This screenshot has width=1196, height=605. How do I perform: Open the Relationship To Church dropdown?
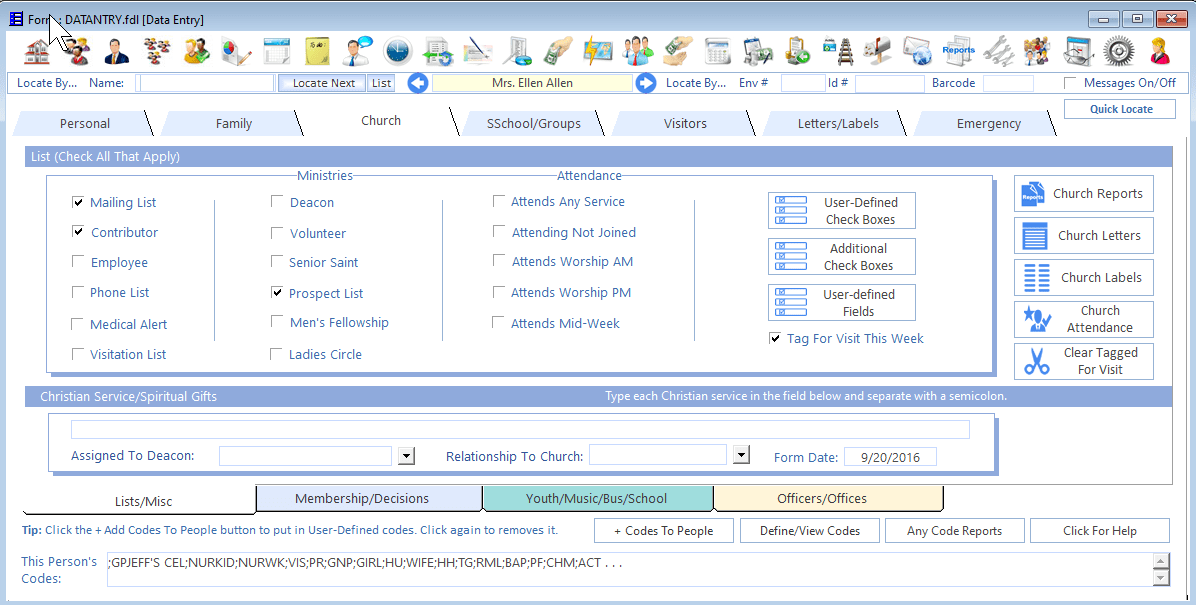tap(741, 455)
